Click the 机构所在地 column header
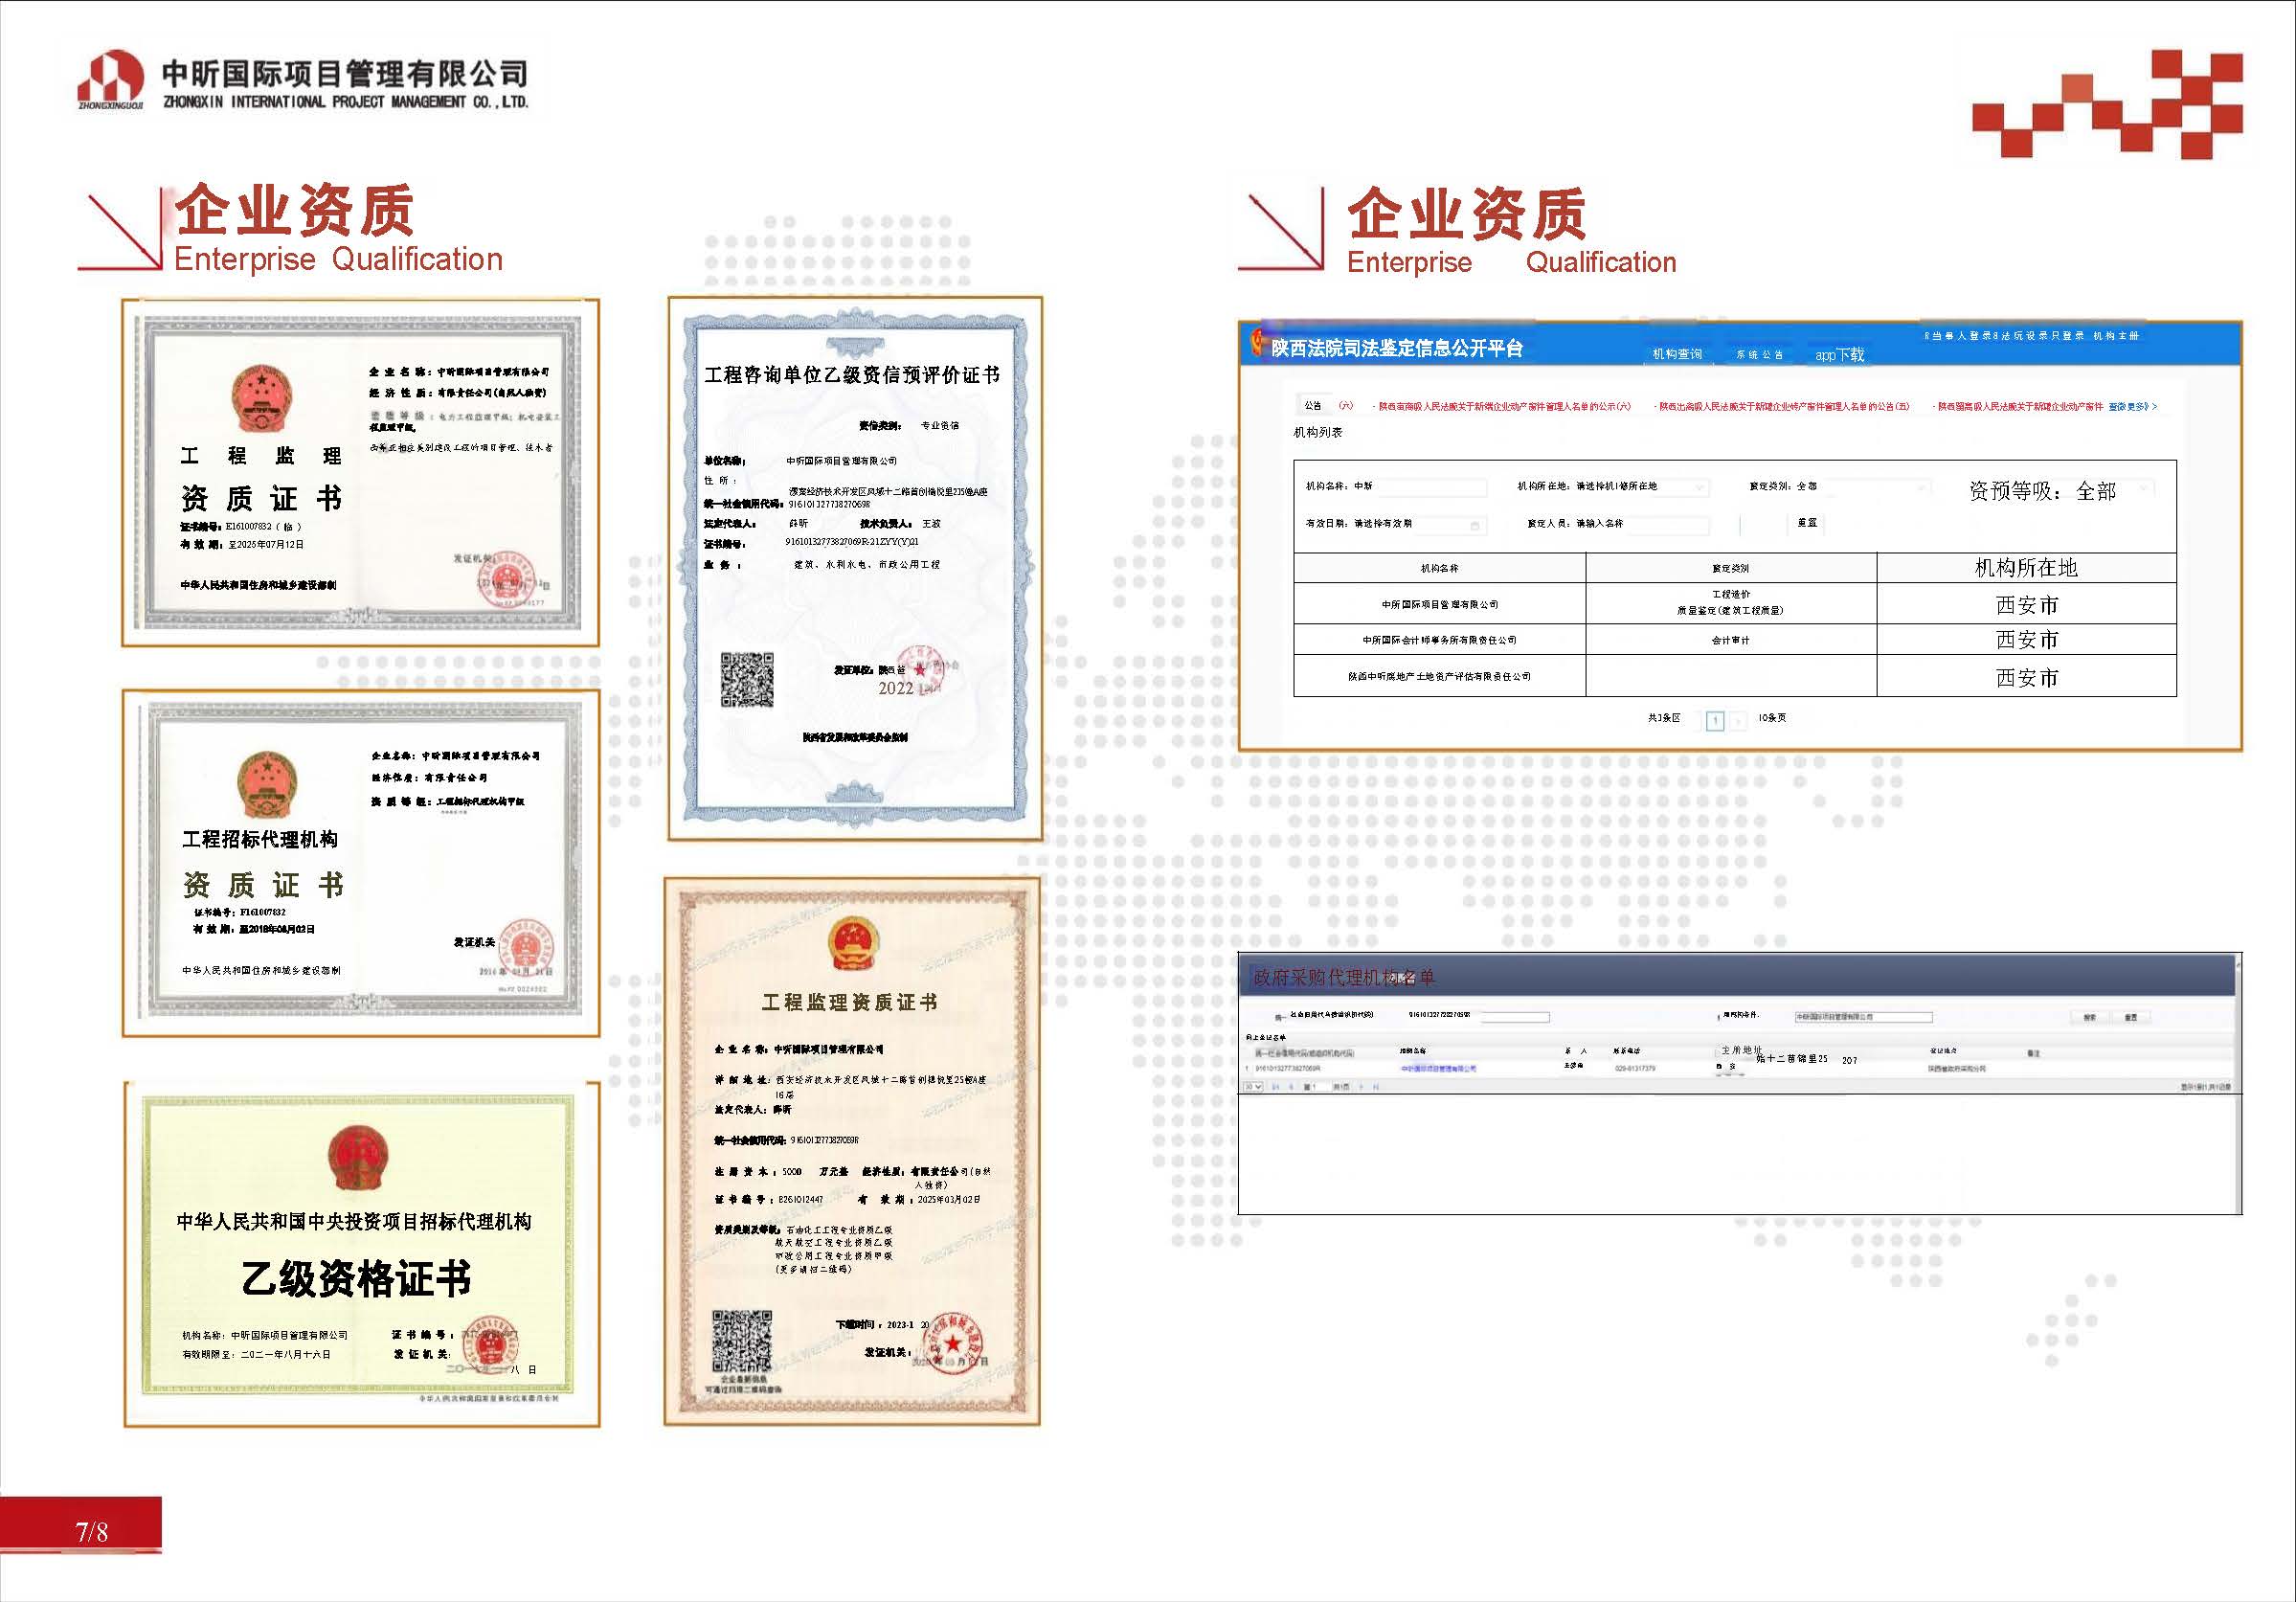2296x1602 pixels. (2026, 568)
